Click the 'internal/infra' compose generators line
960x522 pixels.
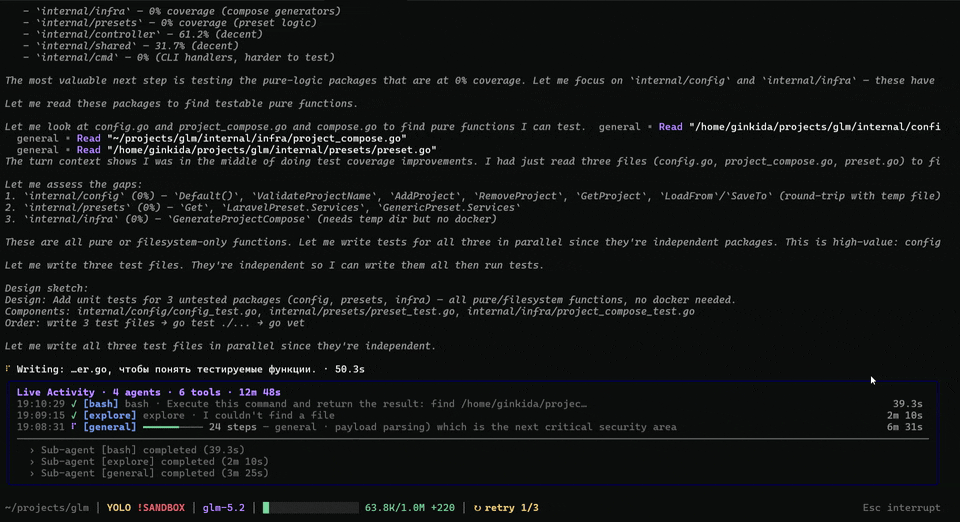(x=182, y=11)
